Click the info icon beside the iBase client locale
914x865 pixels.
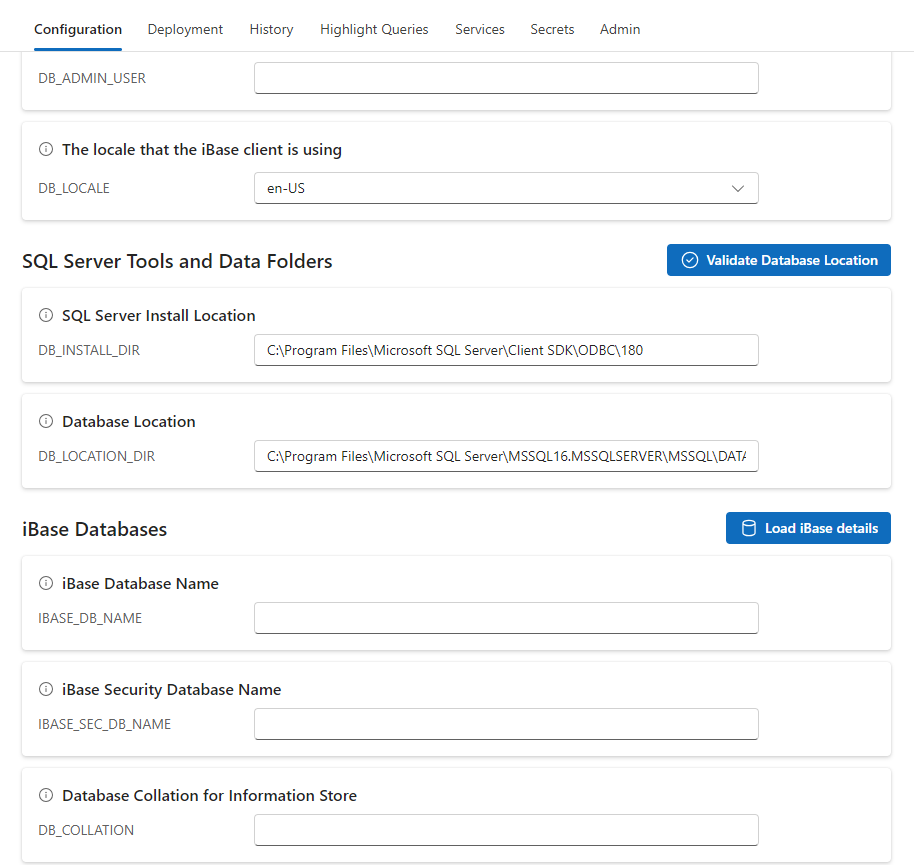tap(46, 149)
